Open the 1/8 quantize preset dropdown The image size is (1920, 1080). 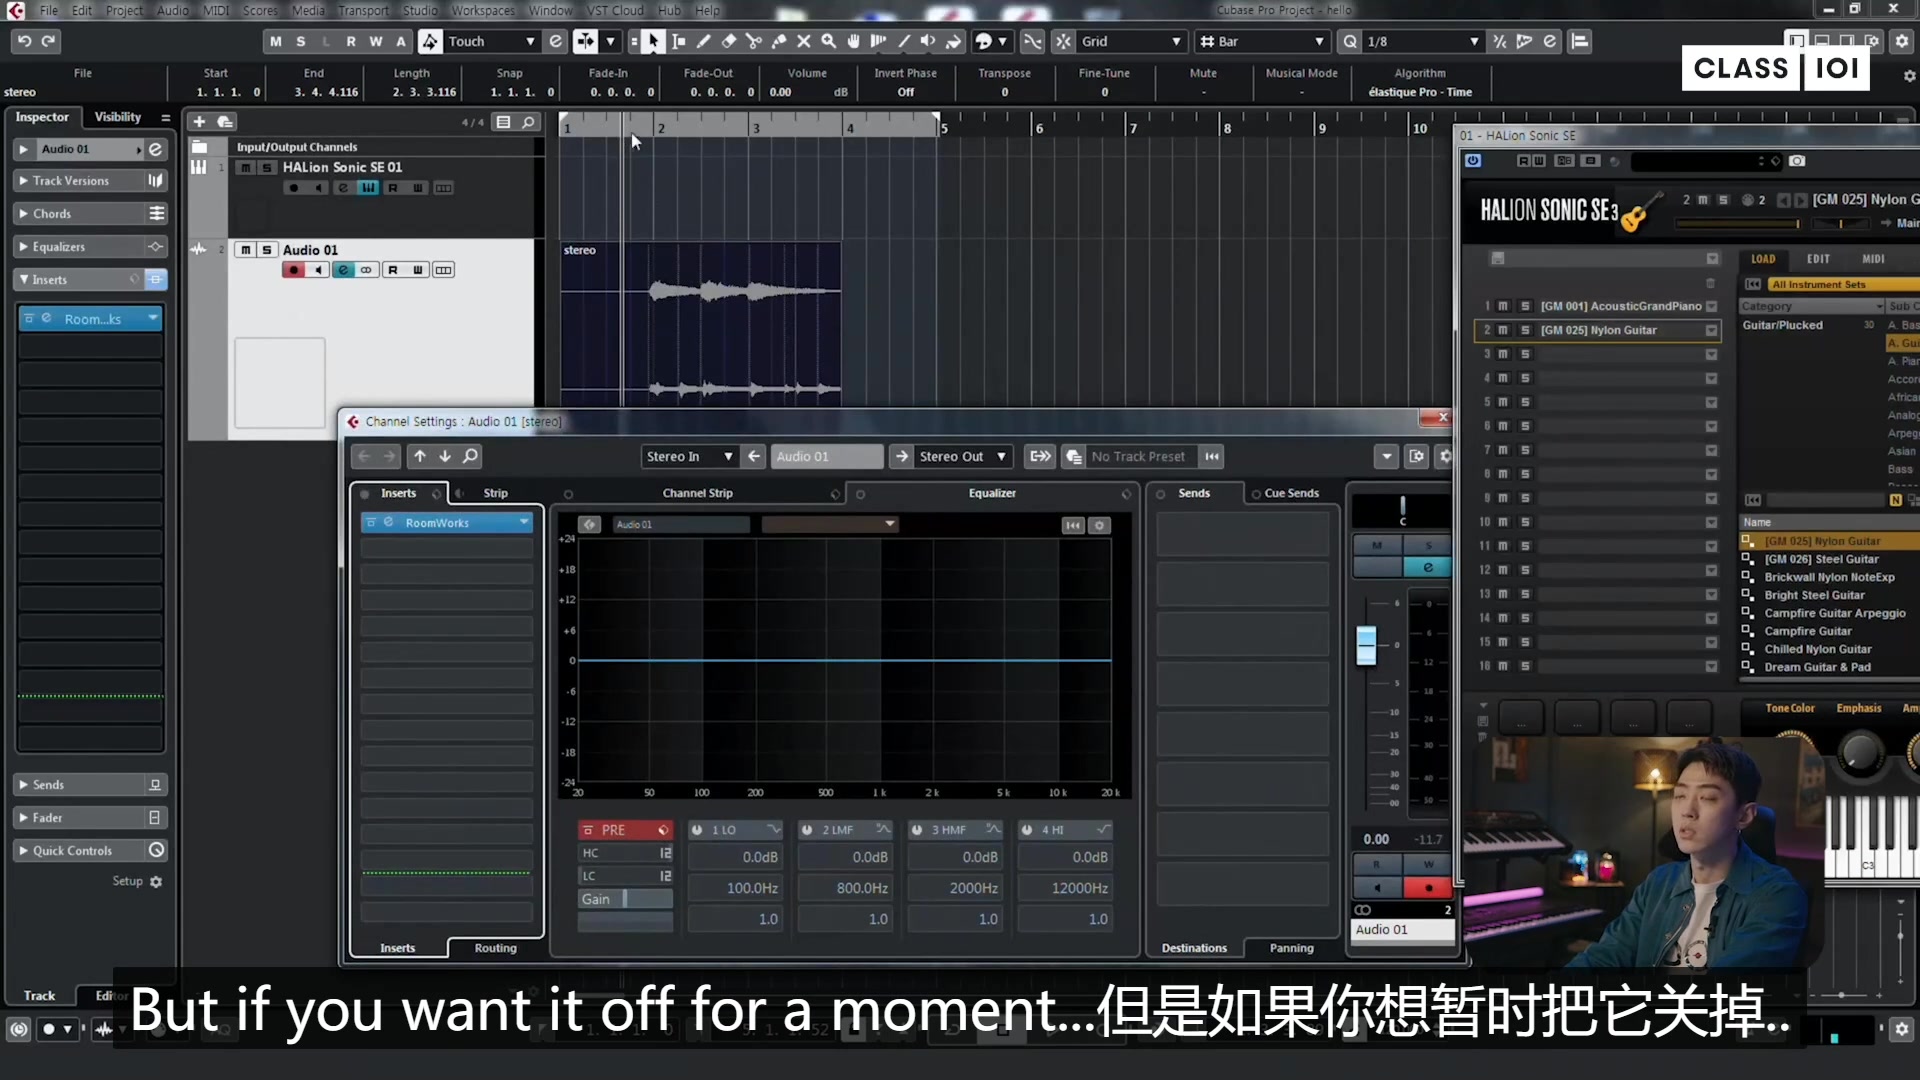tap(1421, 41)
